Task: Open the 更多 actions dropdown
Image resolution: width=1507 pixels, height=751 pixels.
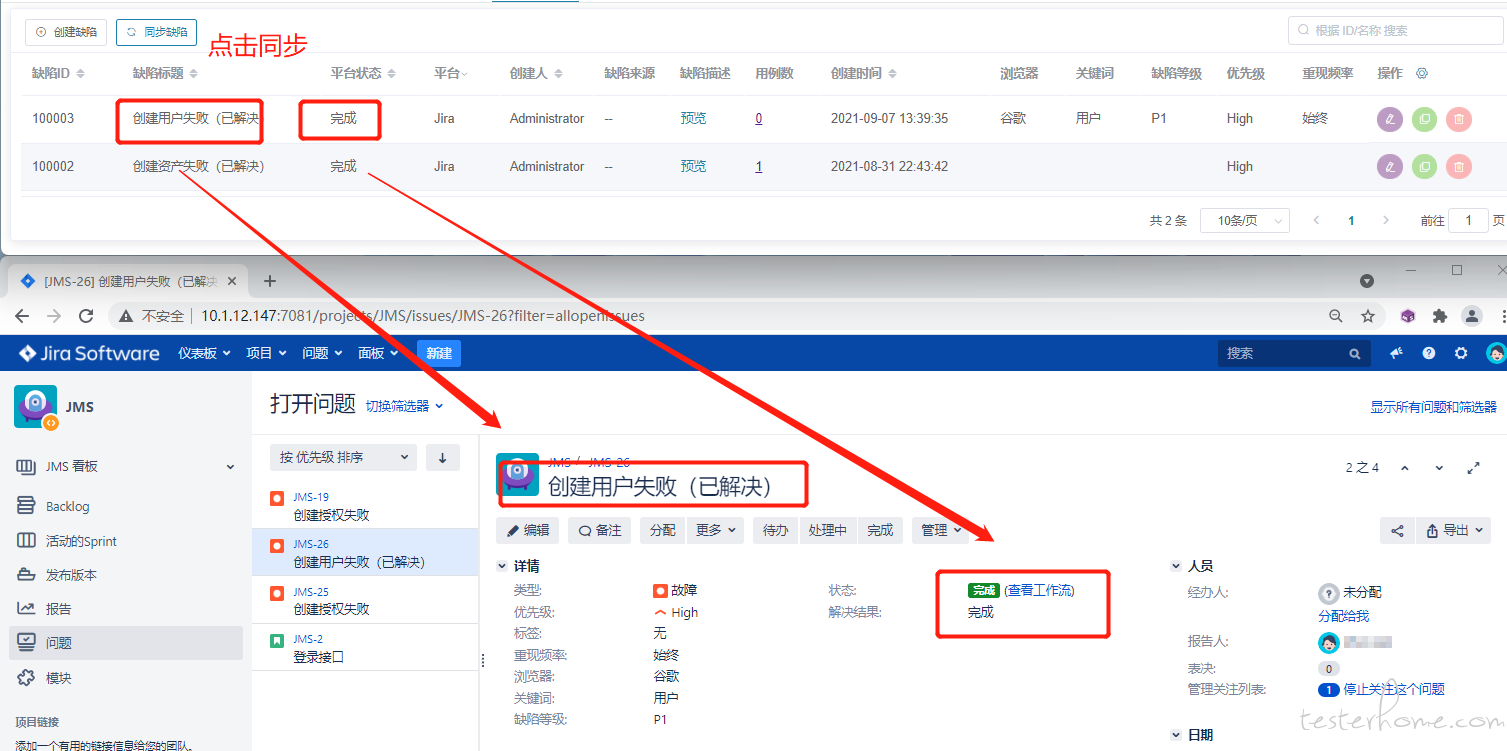Action: coord(715,530)
